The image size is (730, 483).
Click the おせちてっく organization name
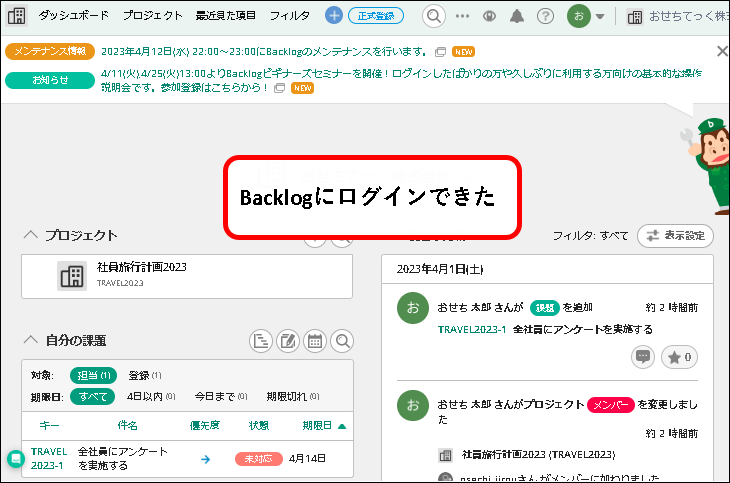pos(689,16)
